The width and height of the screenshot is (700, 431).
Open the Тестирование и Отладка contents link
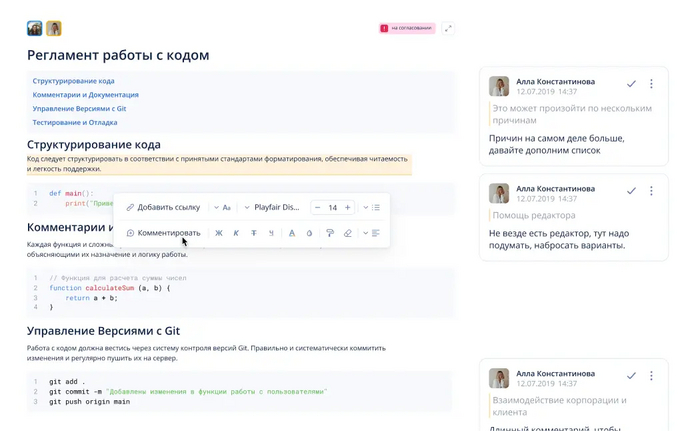(75, 122)
